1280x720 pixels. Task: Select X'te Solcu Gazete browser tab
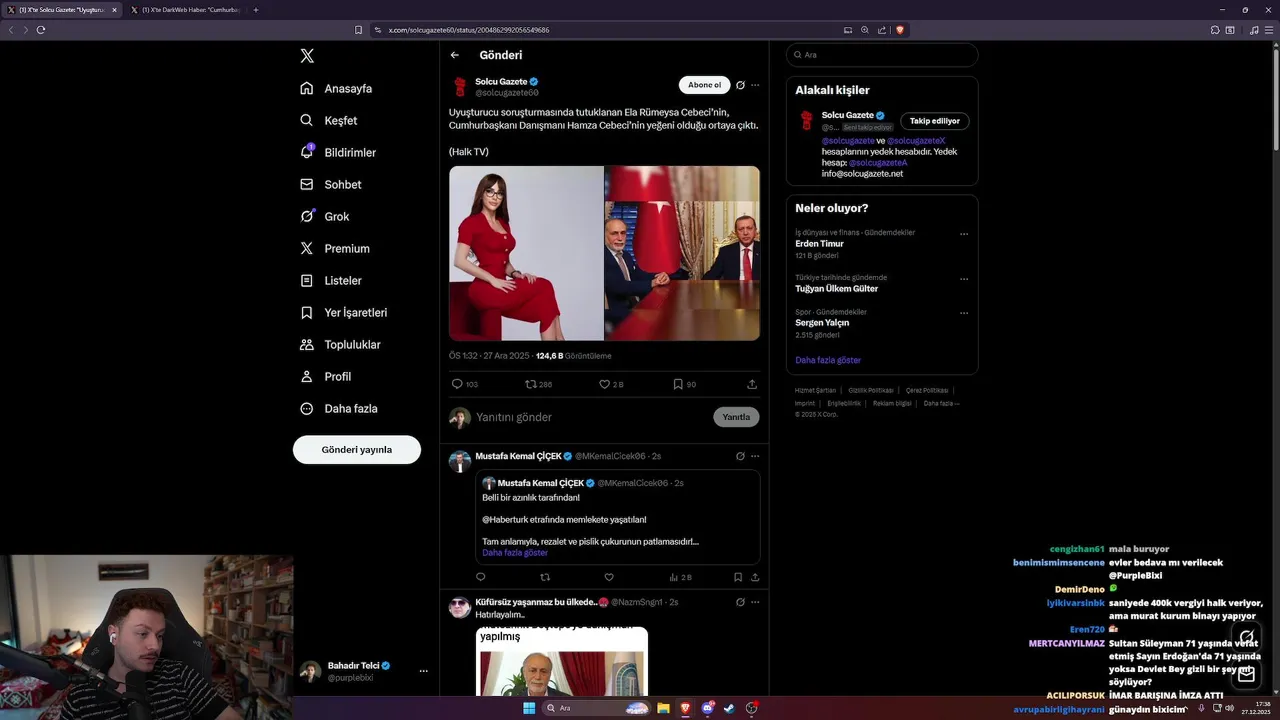point(62,10)
